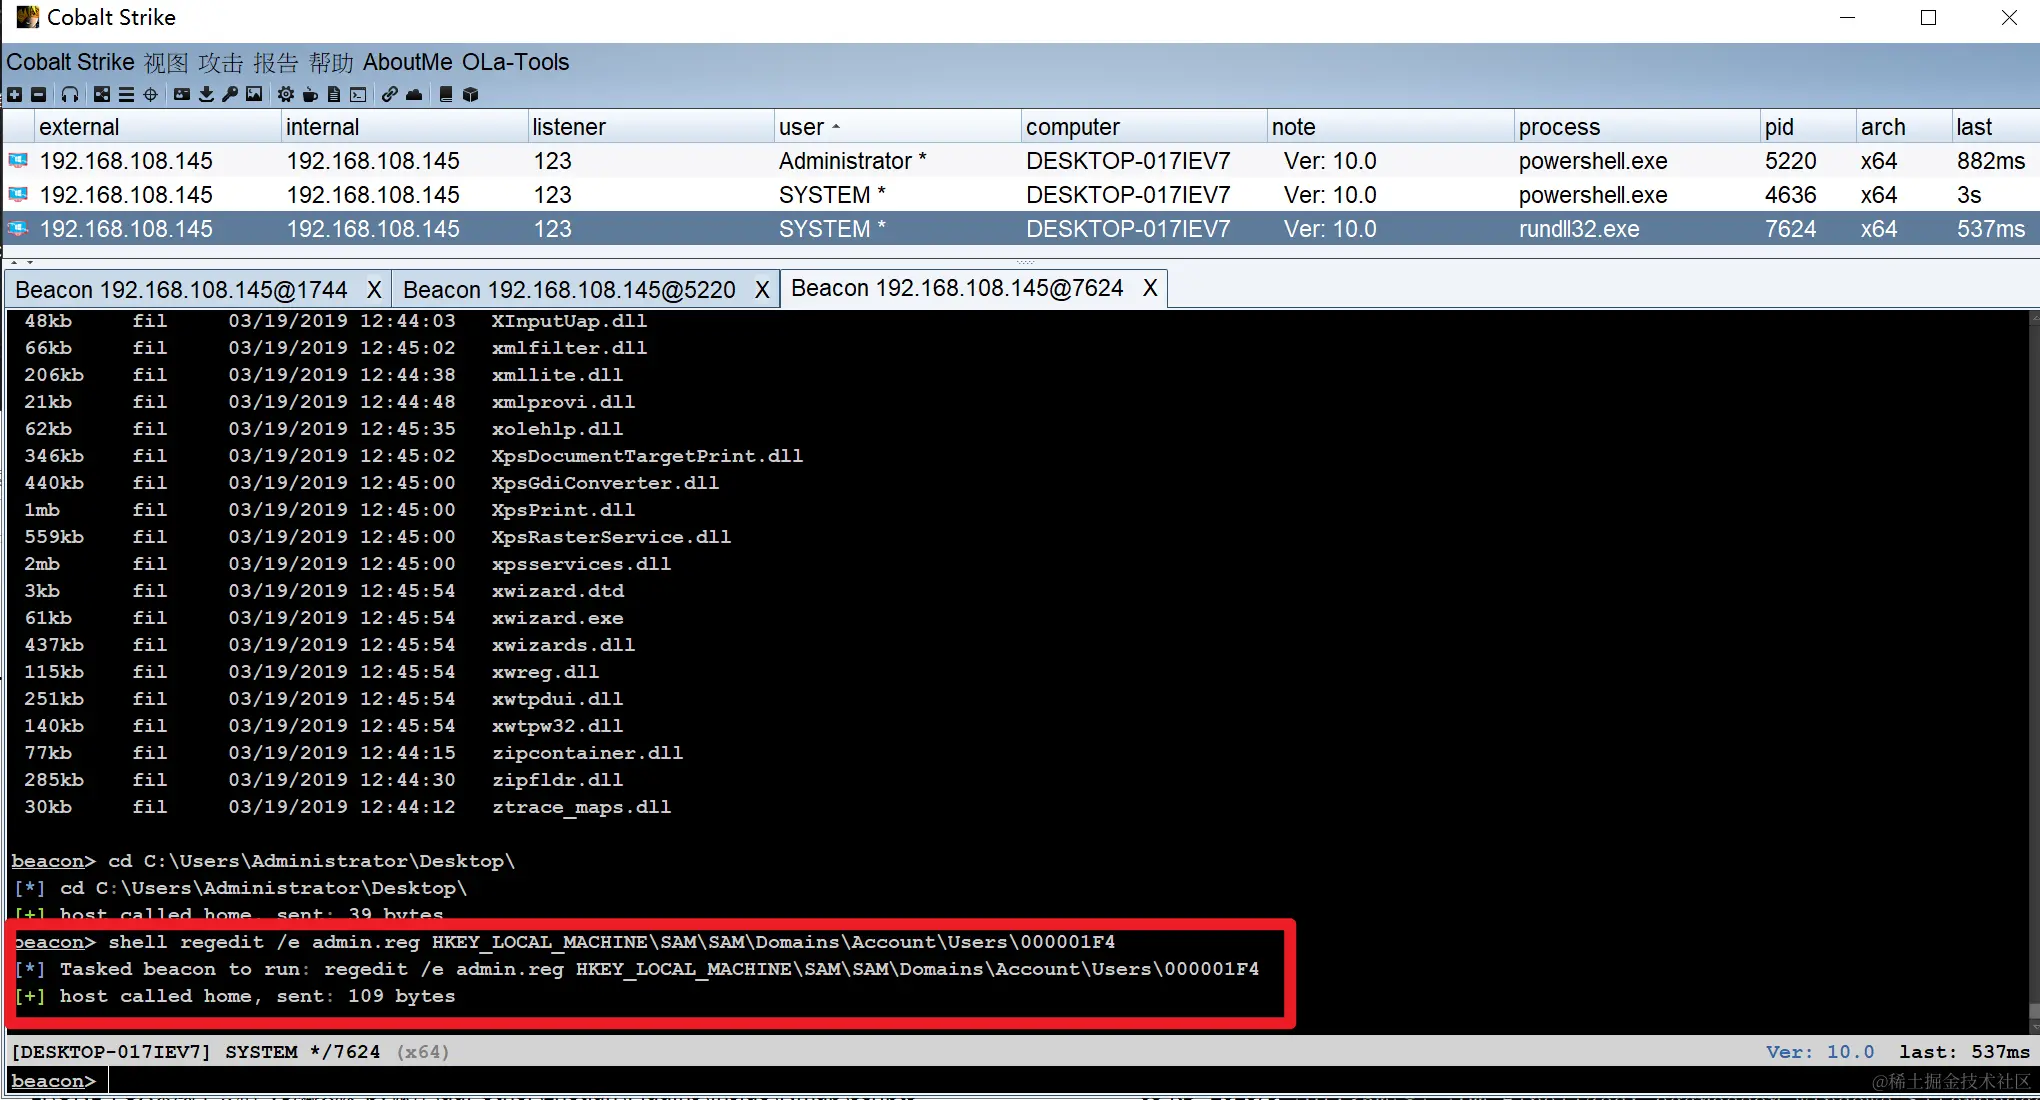The image size is (2040, 1100).
Task: Switch to Beacon 192.168.108.145@5220 tab
Action: click(568, 290)
